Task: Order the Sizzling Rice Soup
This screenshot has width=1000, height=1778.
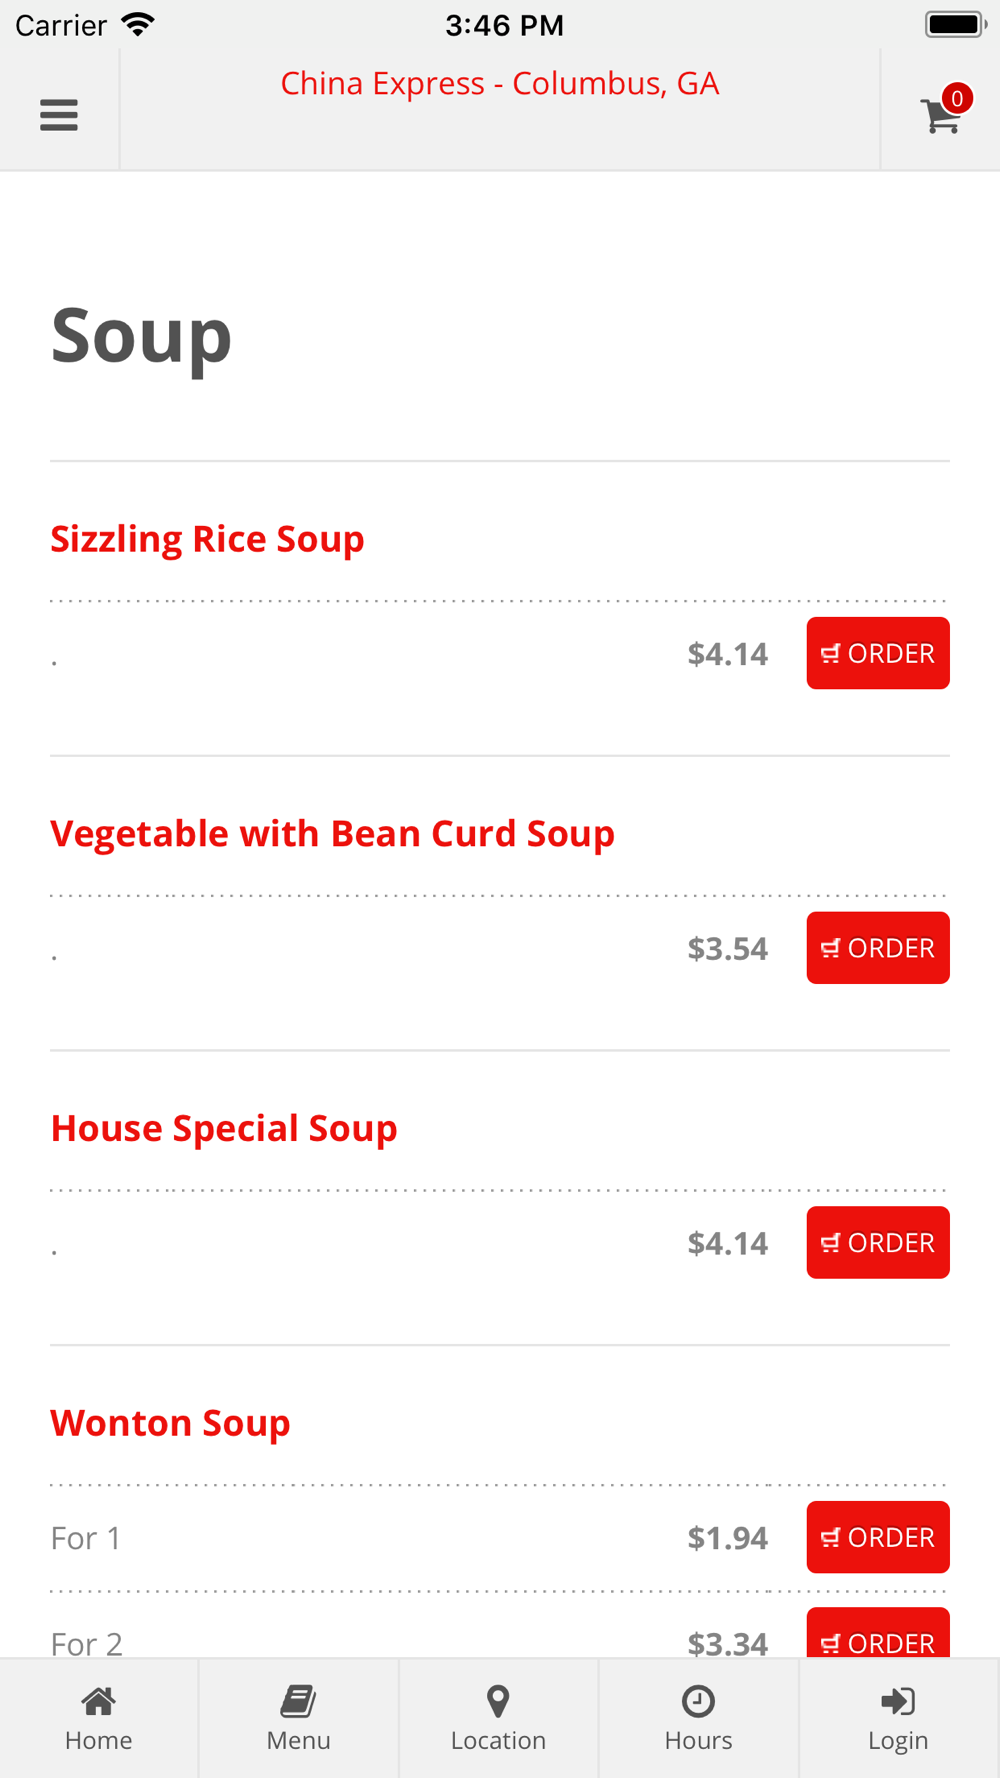Action: [x=877, y=653]
